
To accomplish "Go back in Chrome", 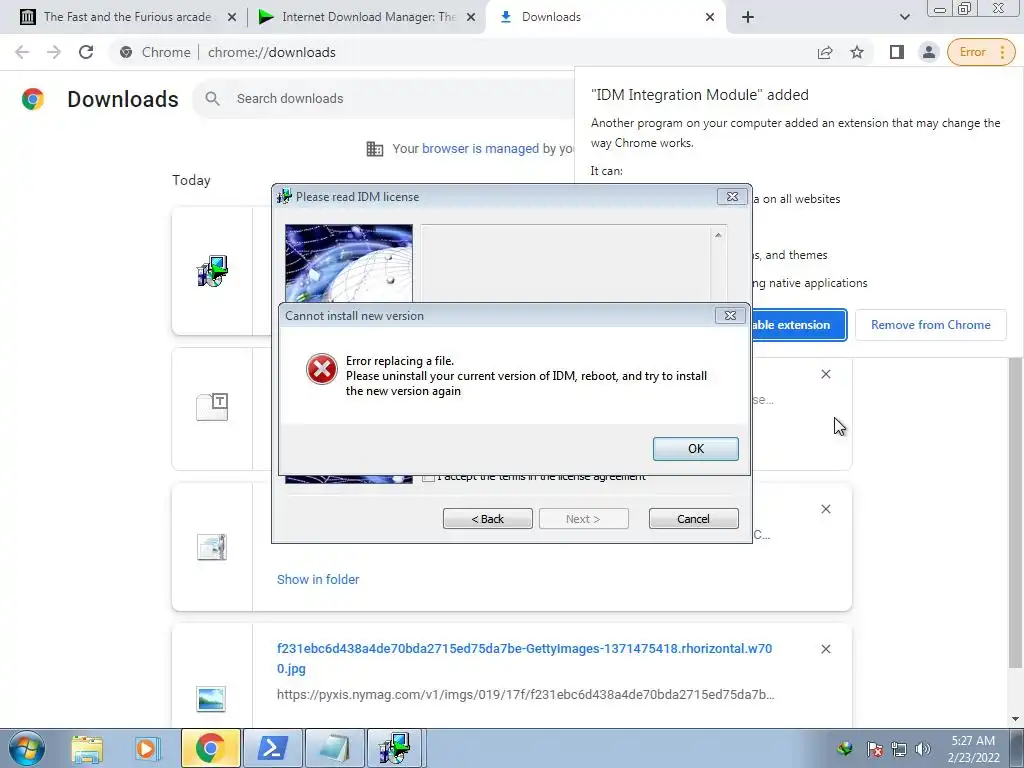I will (22, 52).
